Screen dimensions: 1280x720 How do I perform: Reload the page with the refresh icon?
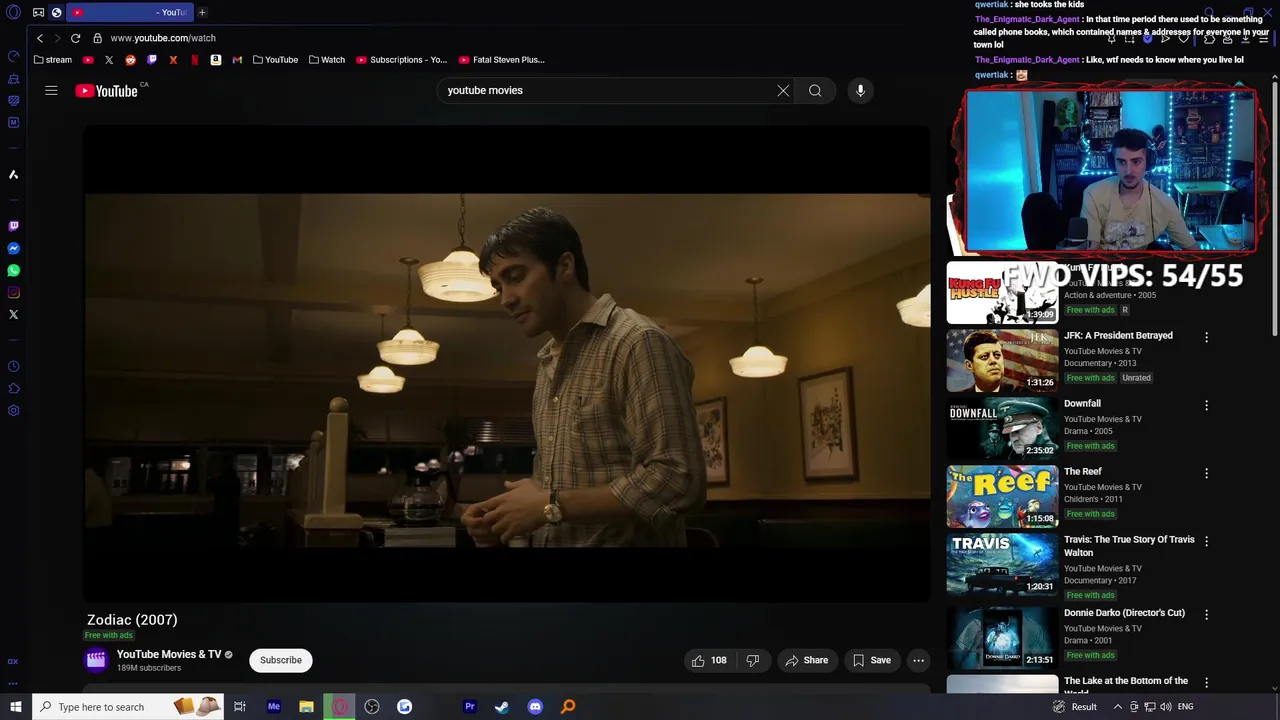coord(75,38)
